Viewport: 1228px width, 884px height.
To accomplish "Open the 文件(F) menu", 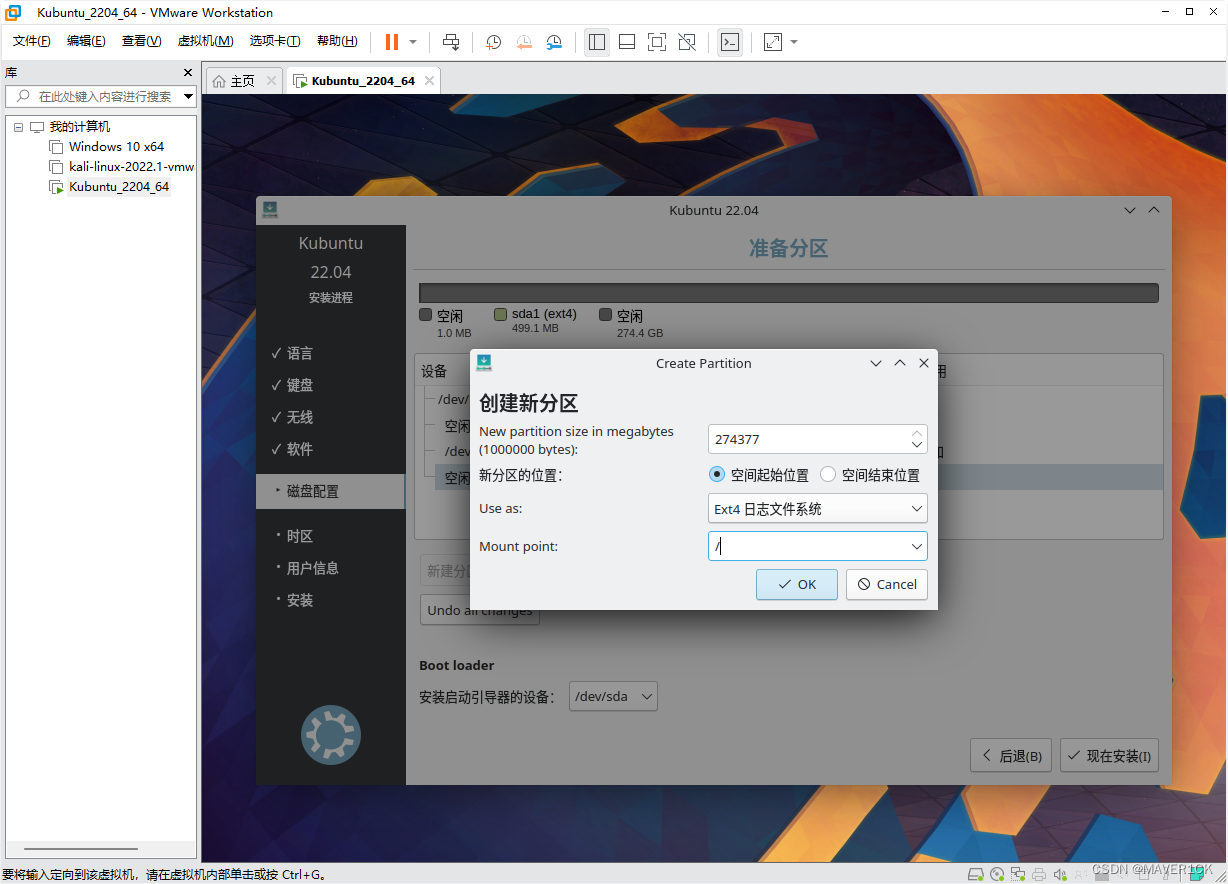I will tap(32, 41).
